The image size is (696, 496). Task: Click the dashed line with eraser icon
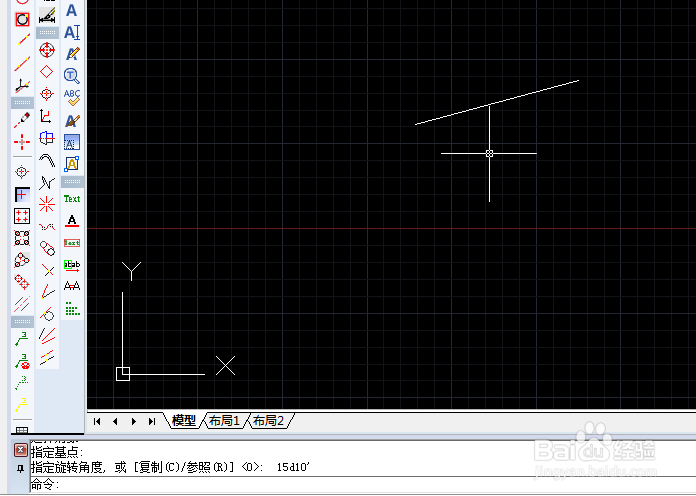[22, 120]
